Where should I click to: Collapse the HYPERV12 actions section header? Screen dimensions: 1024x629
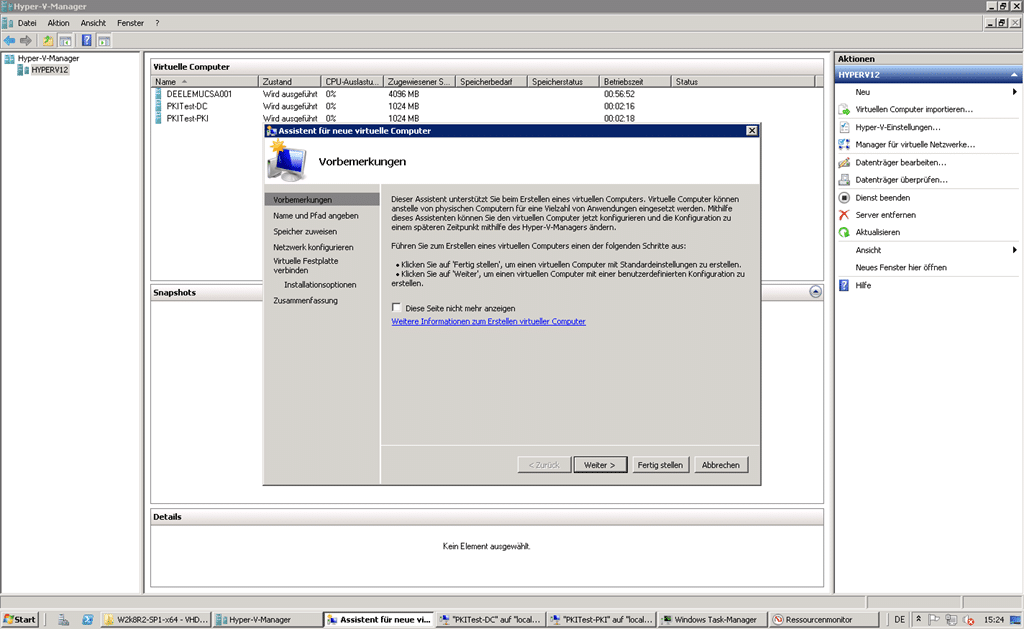(1014, 75)
